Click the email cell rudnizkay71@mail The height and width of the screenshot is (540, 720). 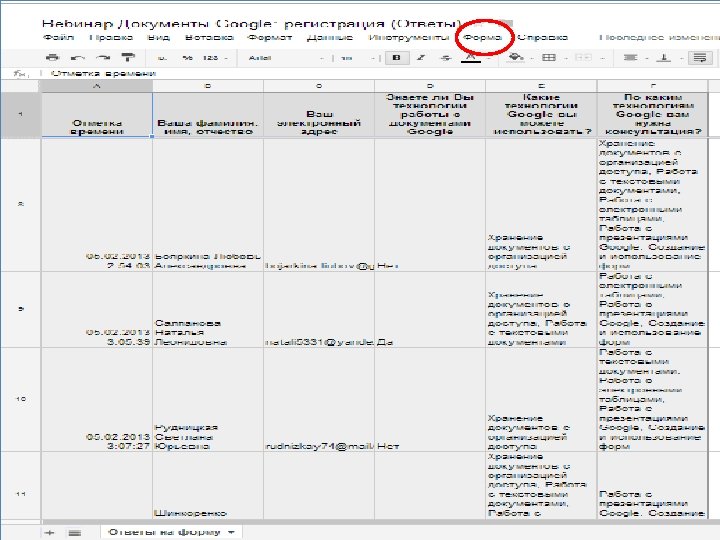(x=319, y=399)
